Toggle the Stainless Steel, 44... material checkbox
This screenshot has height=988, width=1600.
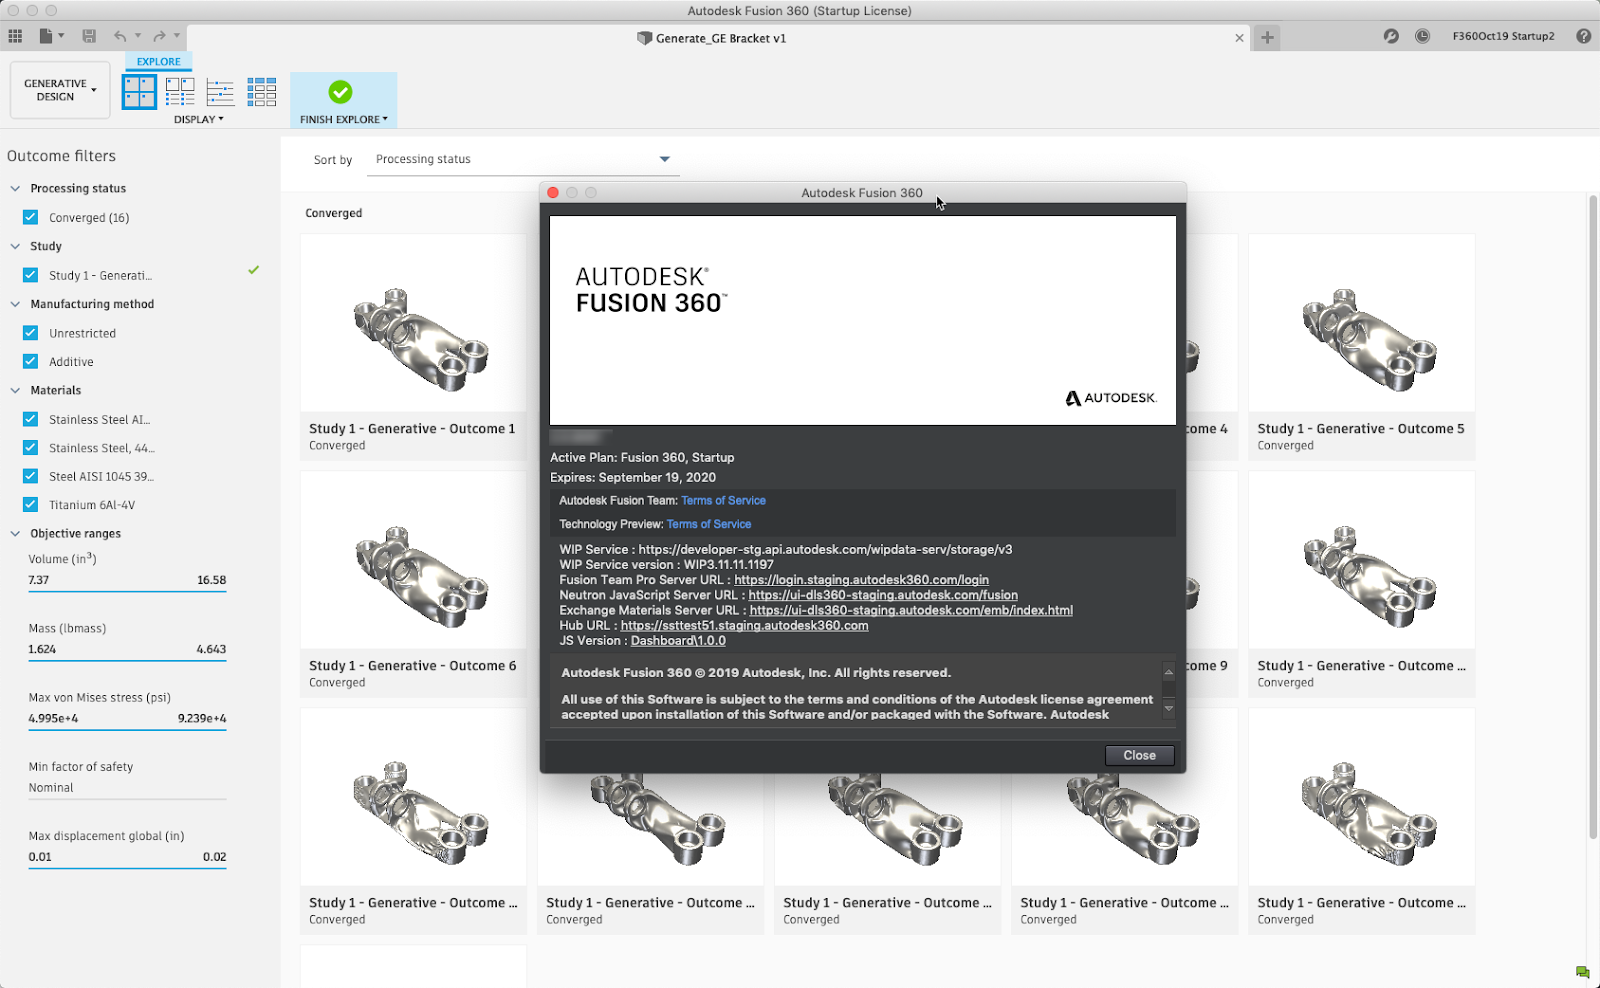coord(31,448)
